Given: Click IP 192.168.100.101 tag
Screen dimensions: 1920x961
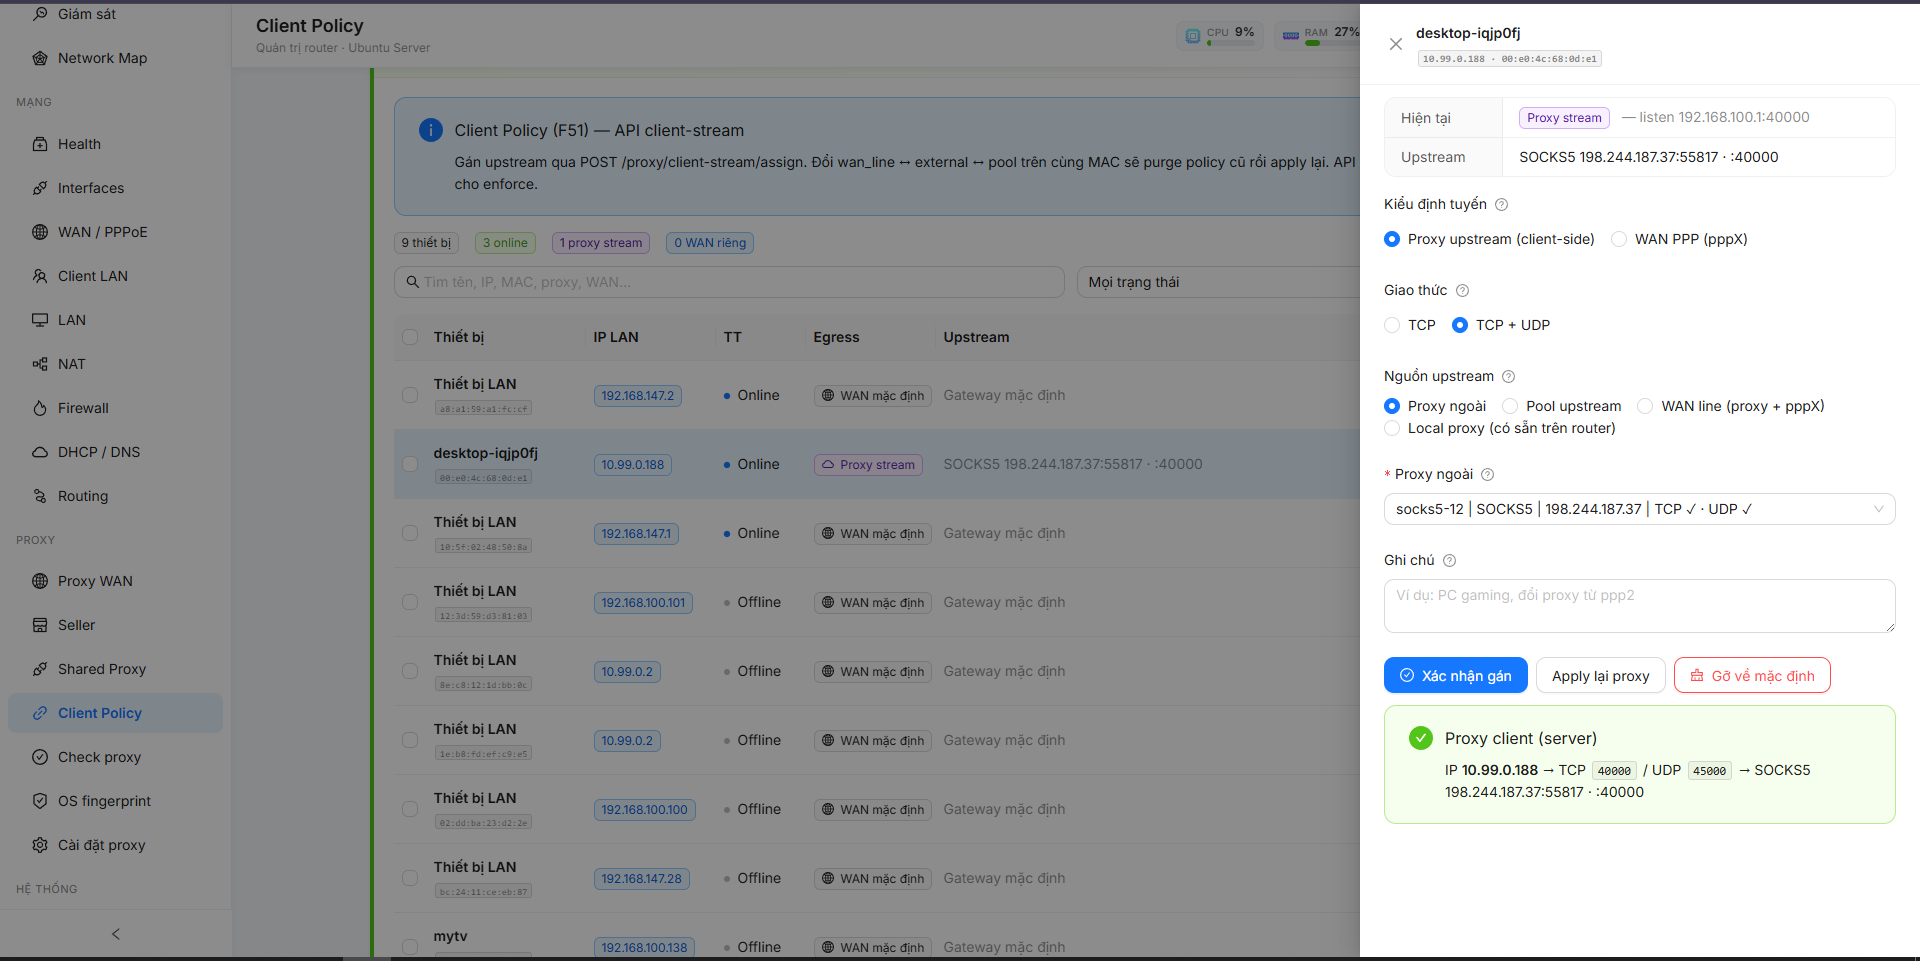Looking at the screenshot, I should [x=643, y=602].
